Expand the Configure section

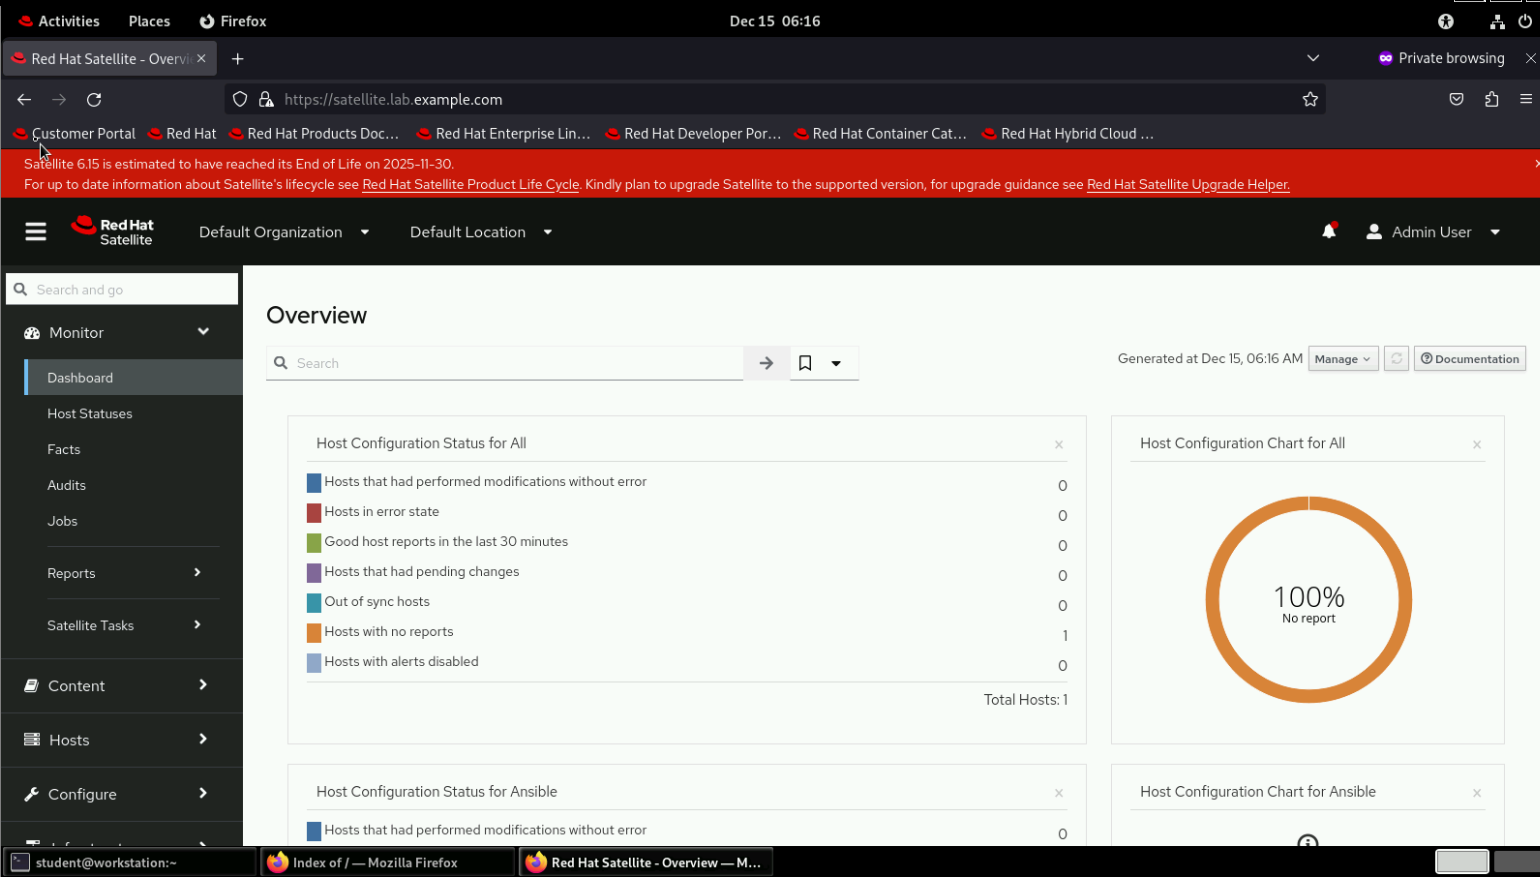(x=121, y=794)
